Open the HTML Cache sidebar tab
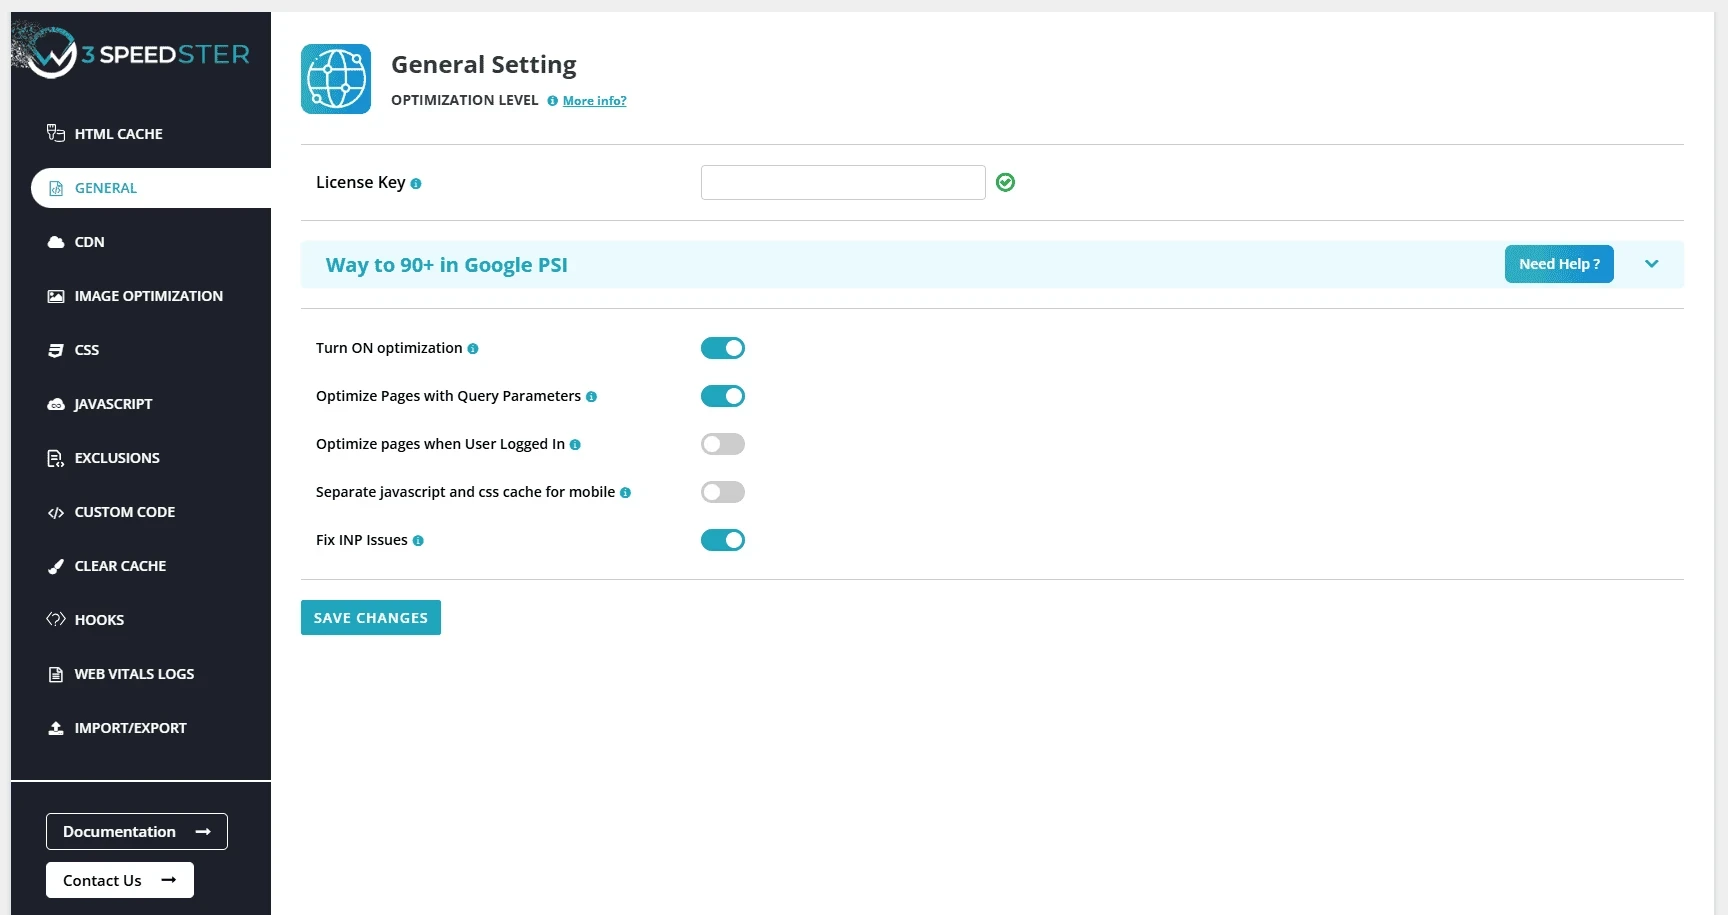 click(x=118, y=134)
